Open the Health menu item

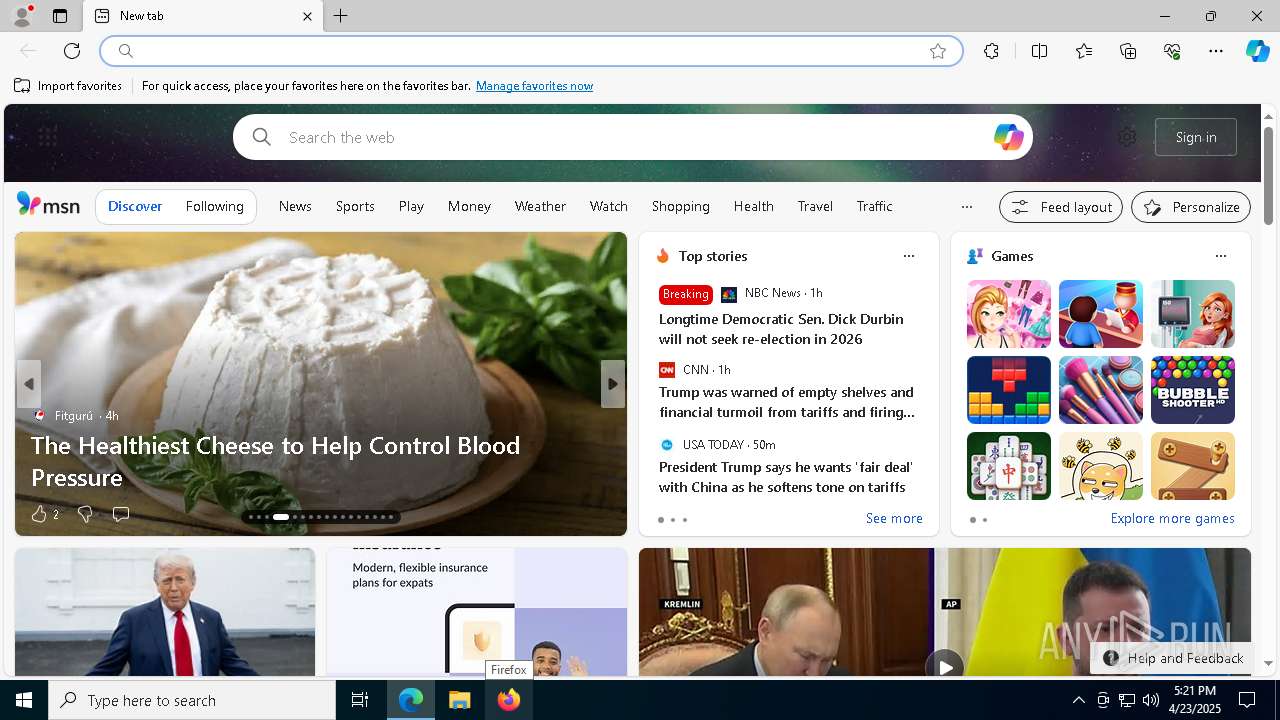click(753, 206)
